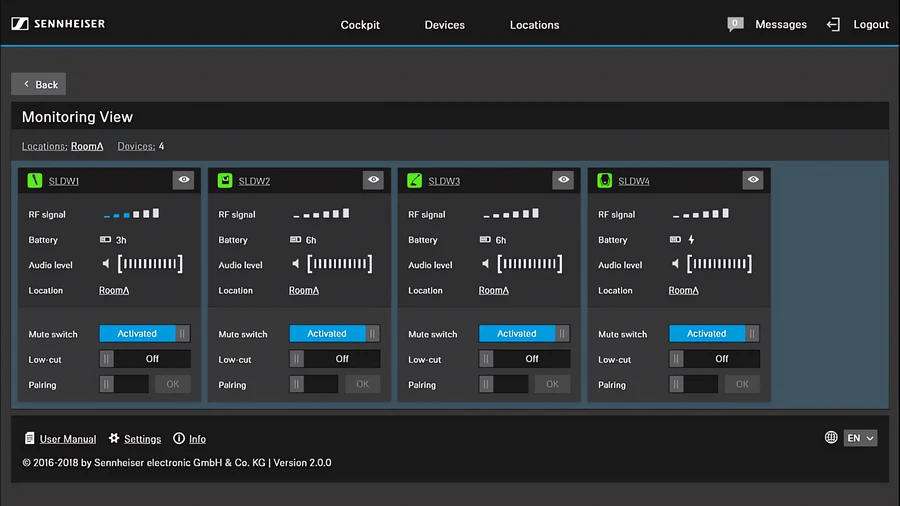Click the SLDW1 battery icon
This screenshot has height=506, width=900.
pos(105,239)
